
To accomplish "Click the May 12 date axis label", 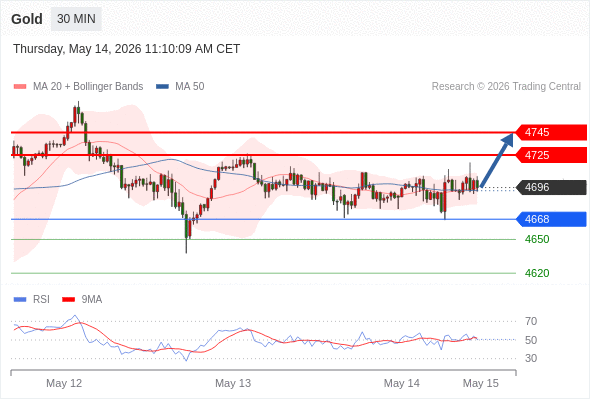I will click(64, 383).
